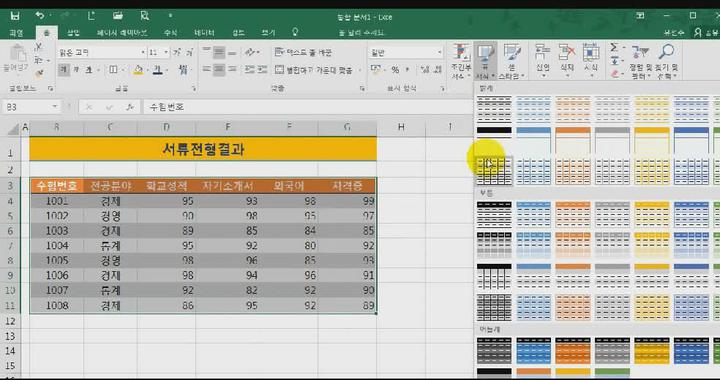Increase decimal places
This screenshot has height=380, width=720.
click(x=424, y=70)
